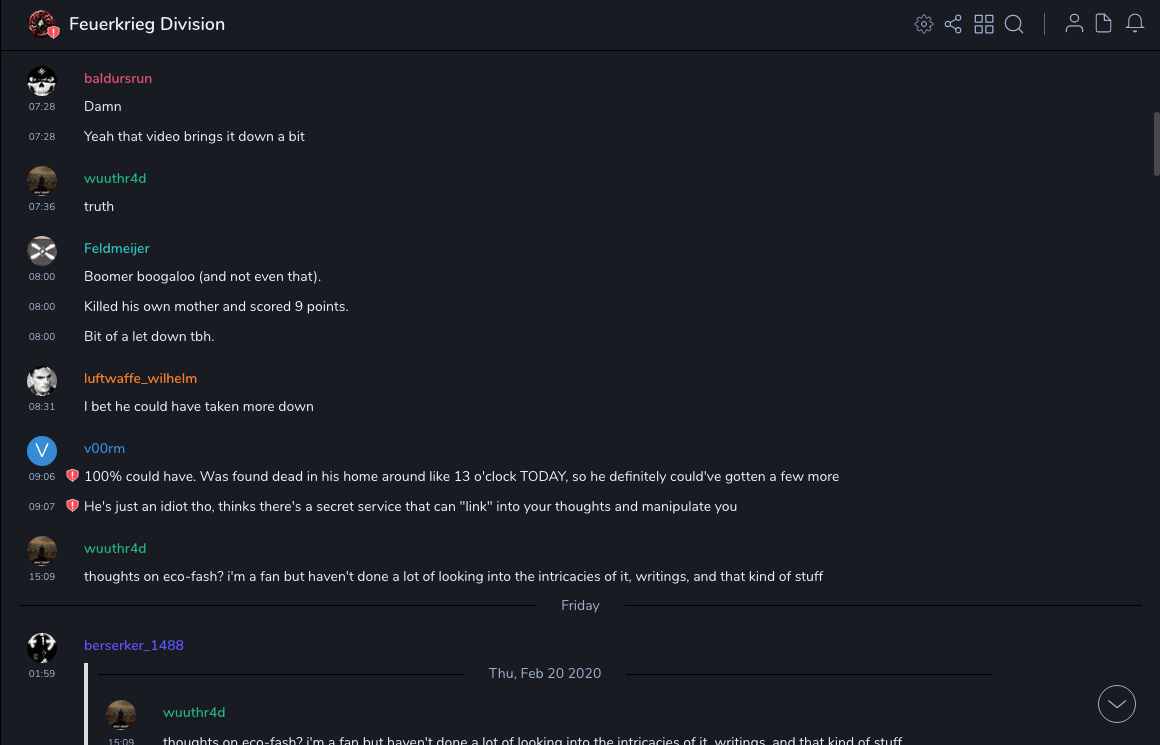Click the quoted wuuthr4d username in reply
Viewport: 1160px width, 745px height.
click(194, 712)
